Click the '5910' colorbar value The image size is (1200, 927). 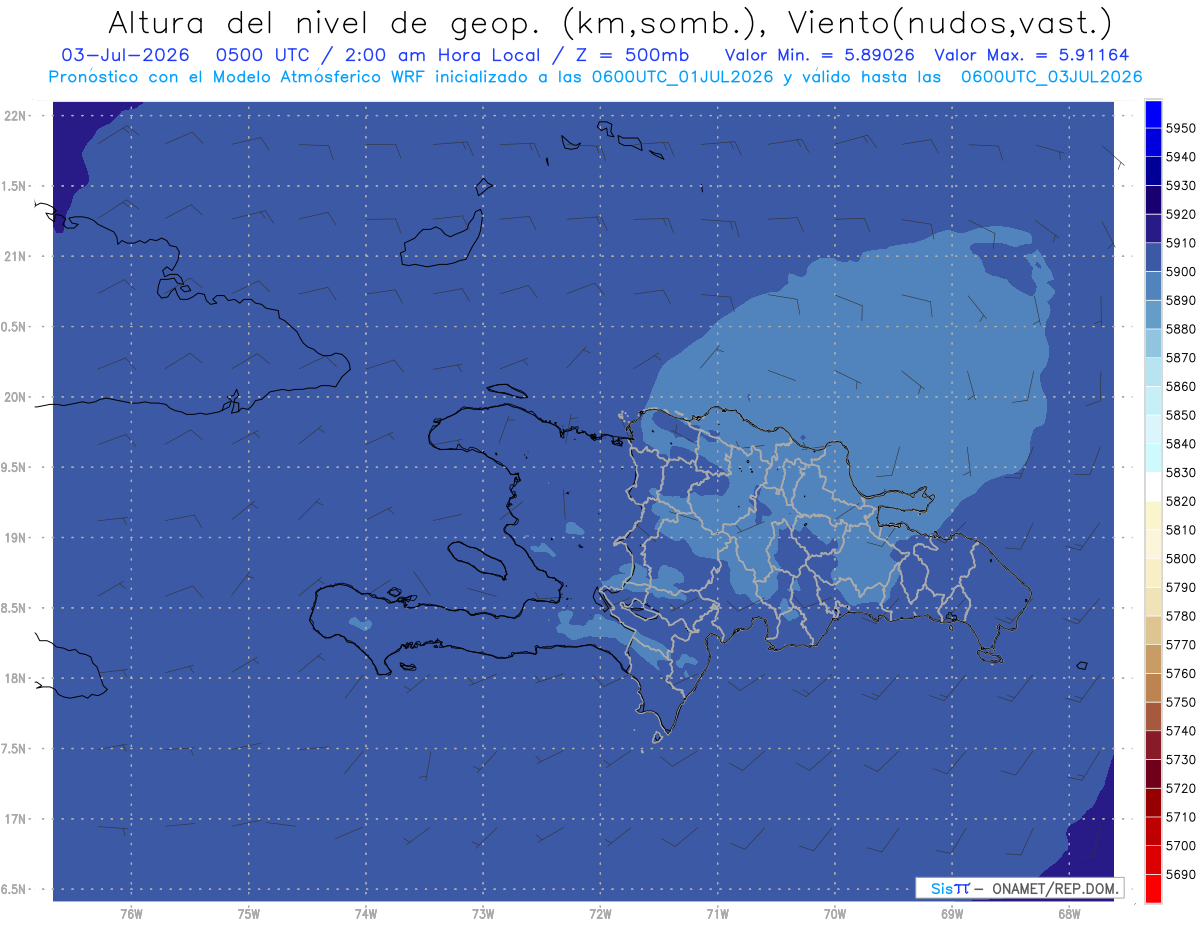pyautogui.click(x=1181, y=243)
